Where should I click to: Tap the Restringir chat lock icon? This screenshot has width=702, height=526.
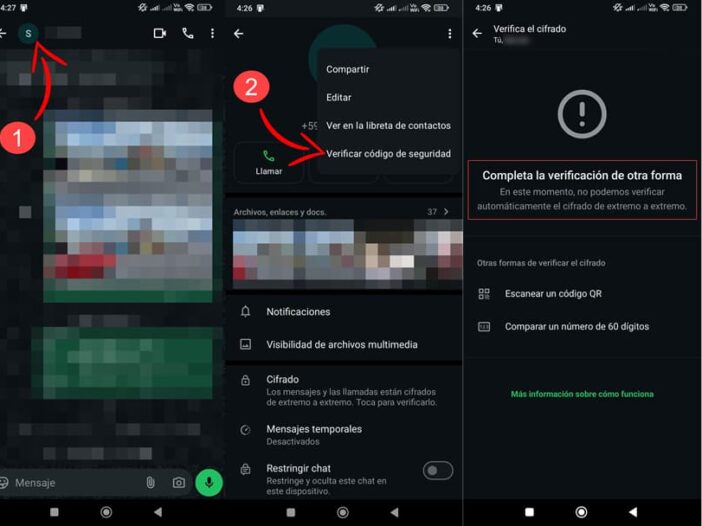point(245,469)
